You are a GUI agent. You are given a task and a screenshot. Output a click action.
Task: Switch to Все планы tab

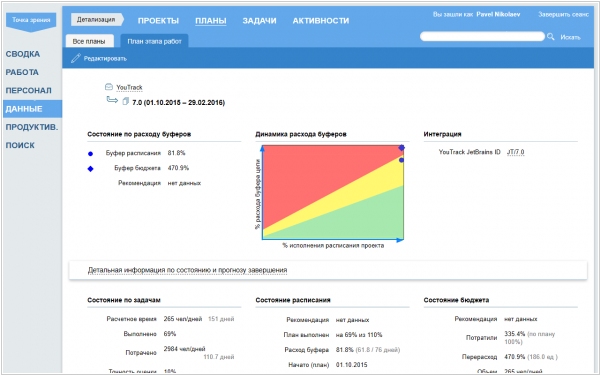click(x=89, y=41)
